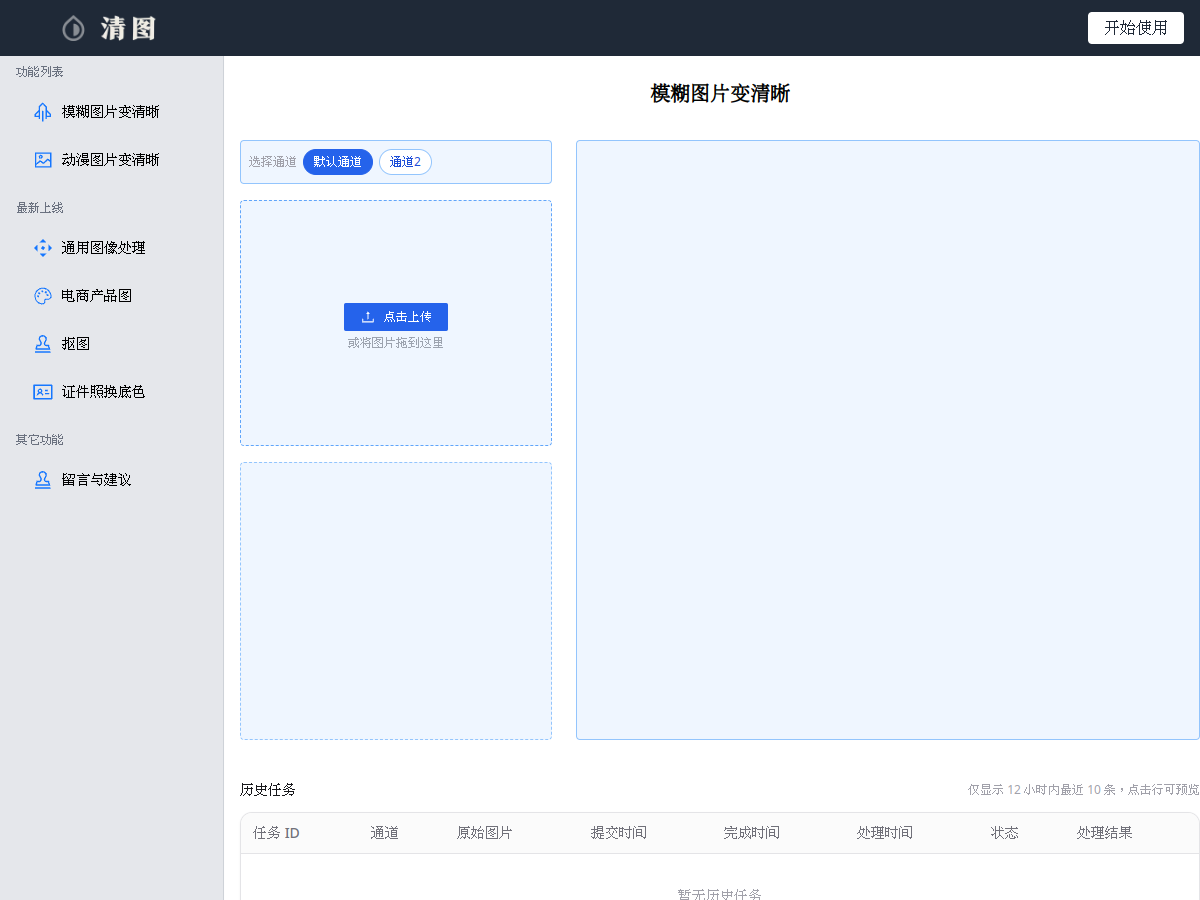Click the 处理结果 column header
Screen dimensions: 1200x900
1105,833
